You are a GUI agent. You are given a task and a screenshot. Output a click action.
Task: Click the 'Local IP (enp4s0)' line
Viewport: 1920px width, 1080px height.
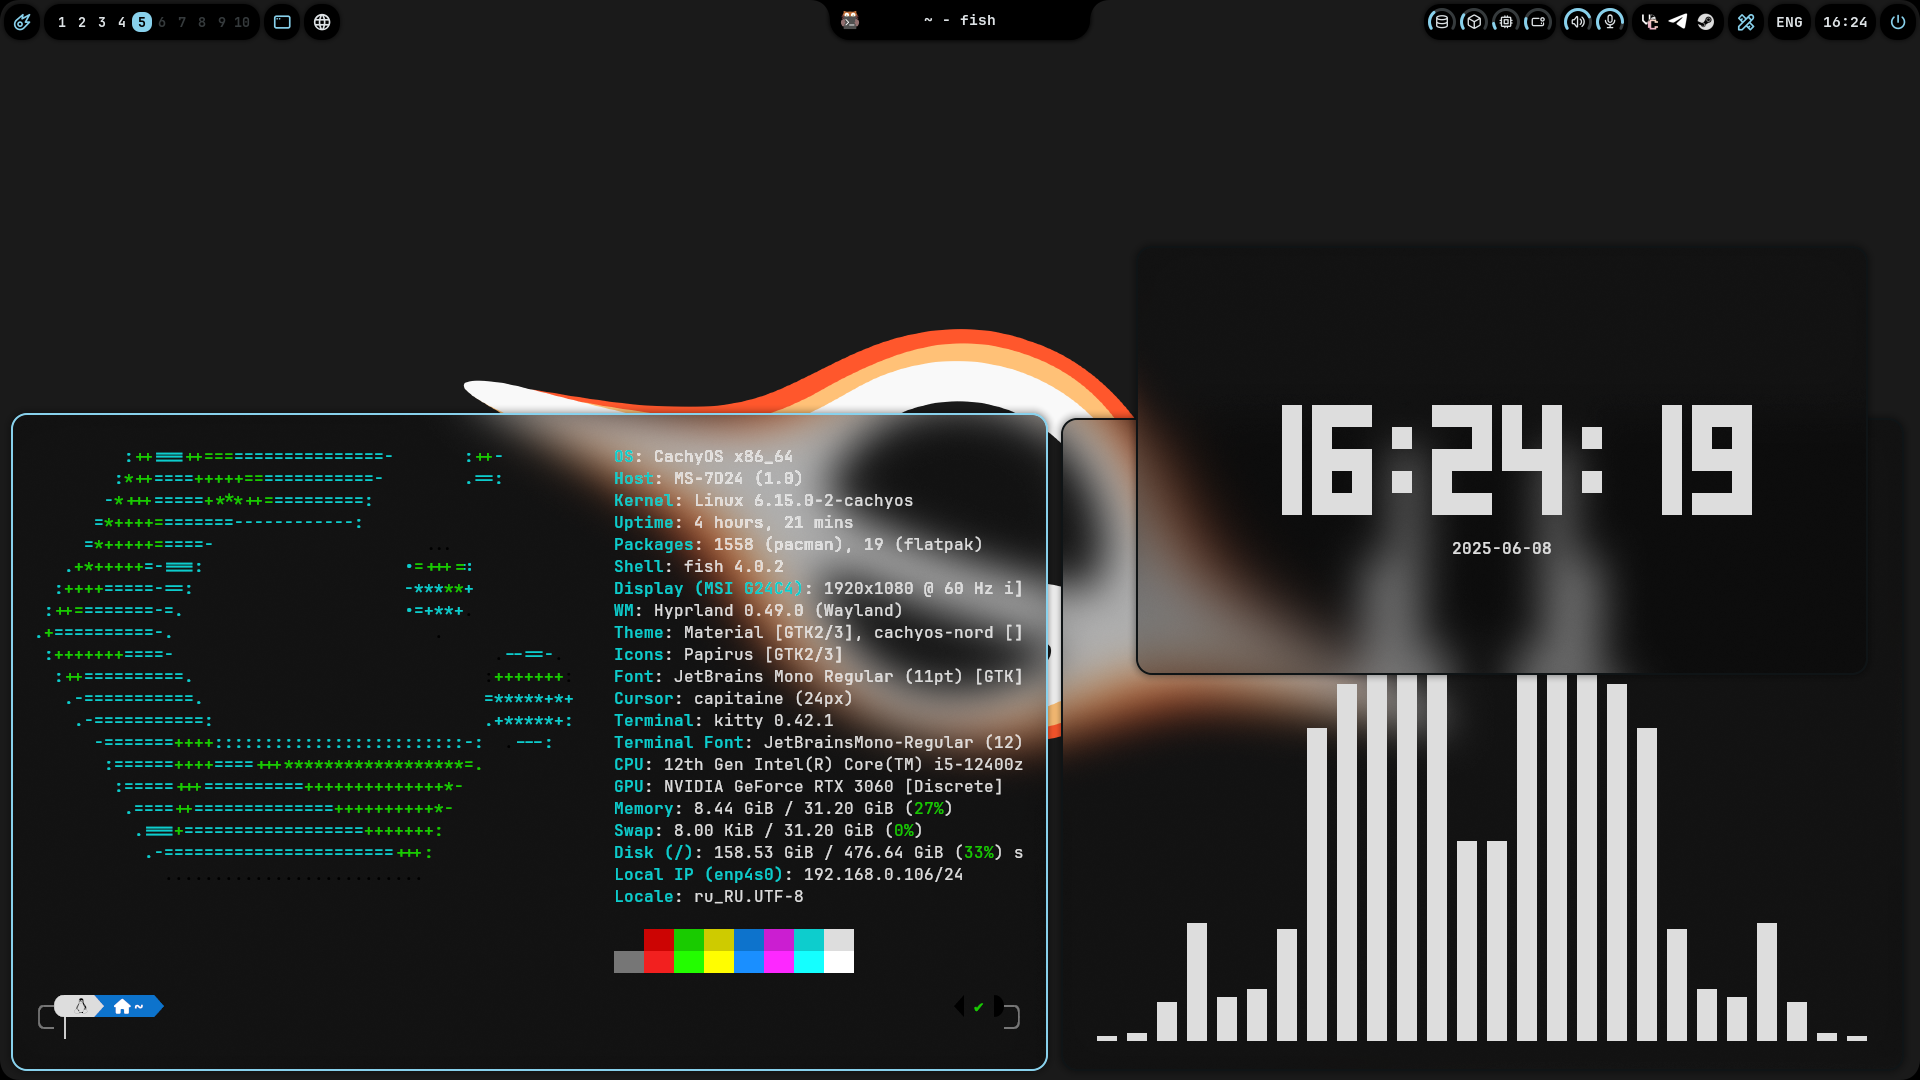coord(788,875)
